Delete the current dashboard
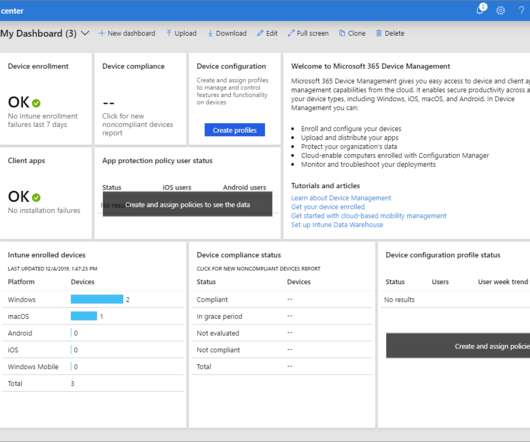The width and height of the screenshot is (530, 442). click(390, 33)
